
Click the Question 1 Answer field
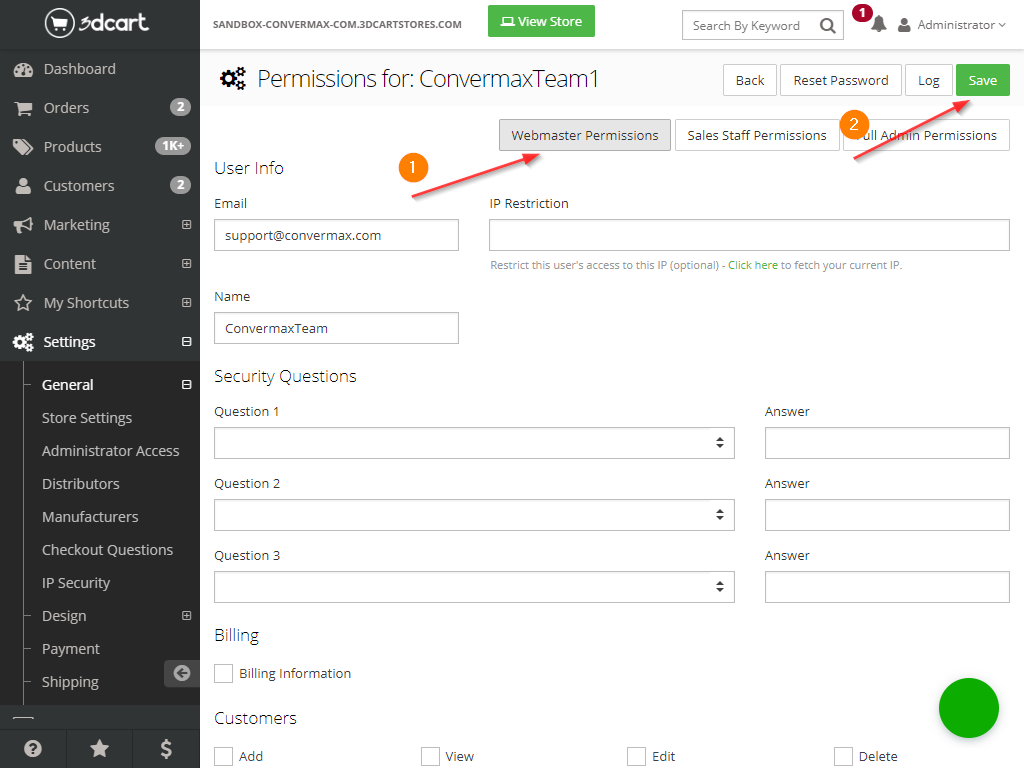tap(887, 443)
